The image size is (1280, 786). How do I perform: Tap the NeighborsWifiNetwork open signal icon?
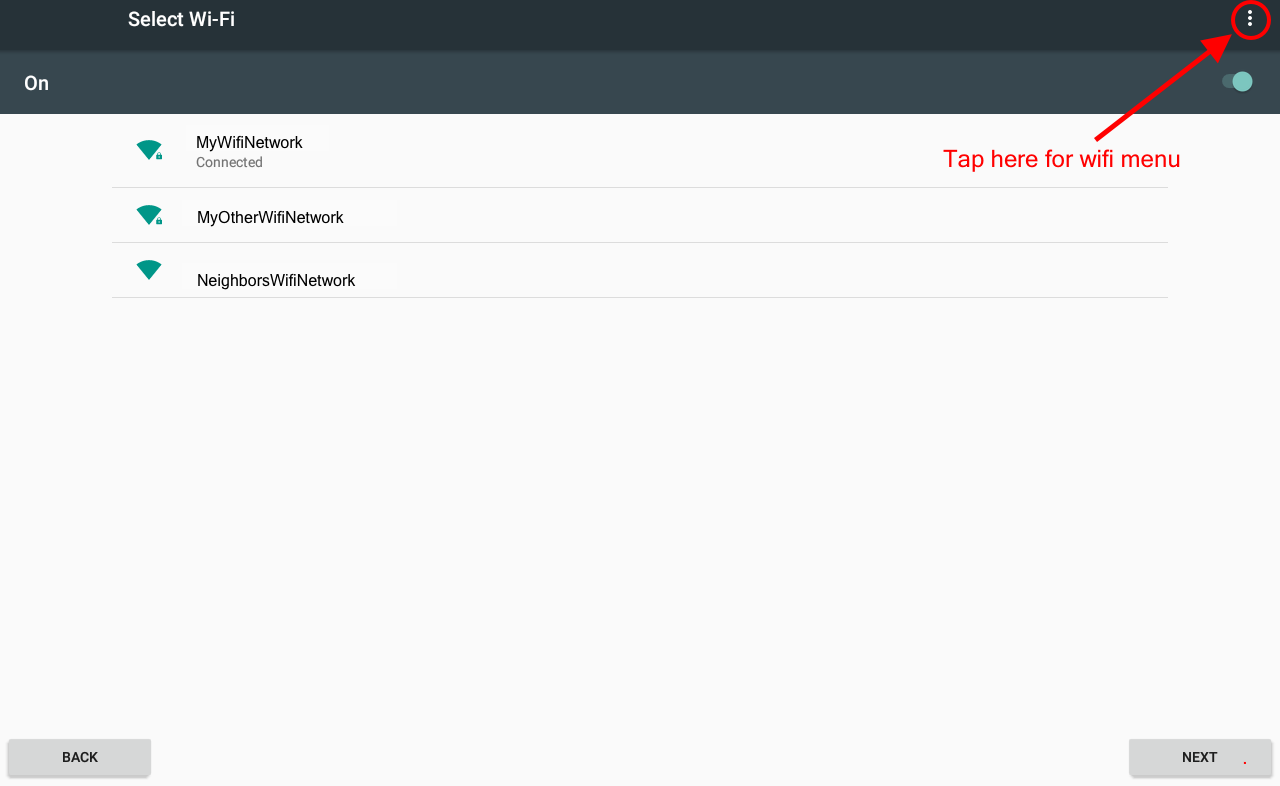point(149,270)
